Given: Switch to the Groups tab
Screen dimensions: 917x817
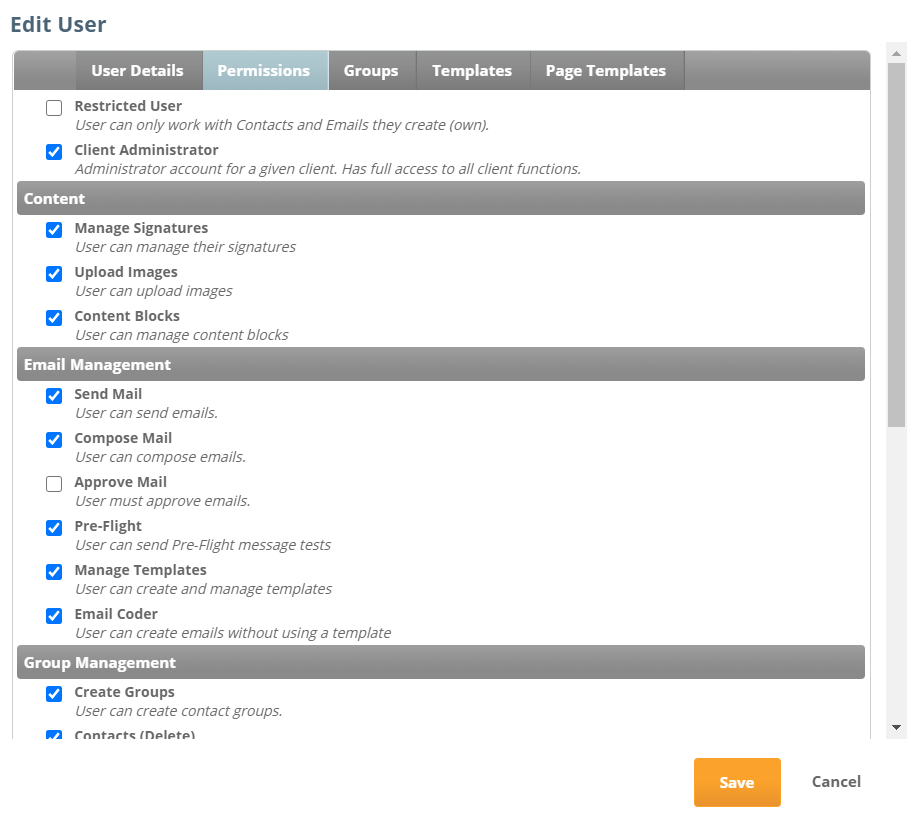Looking at the screenshot, I should click(x=371, y=70).
